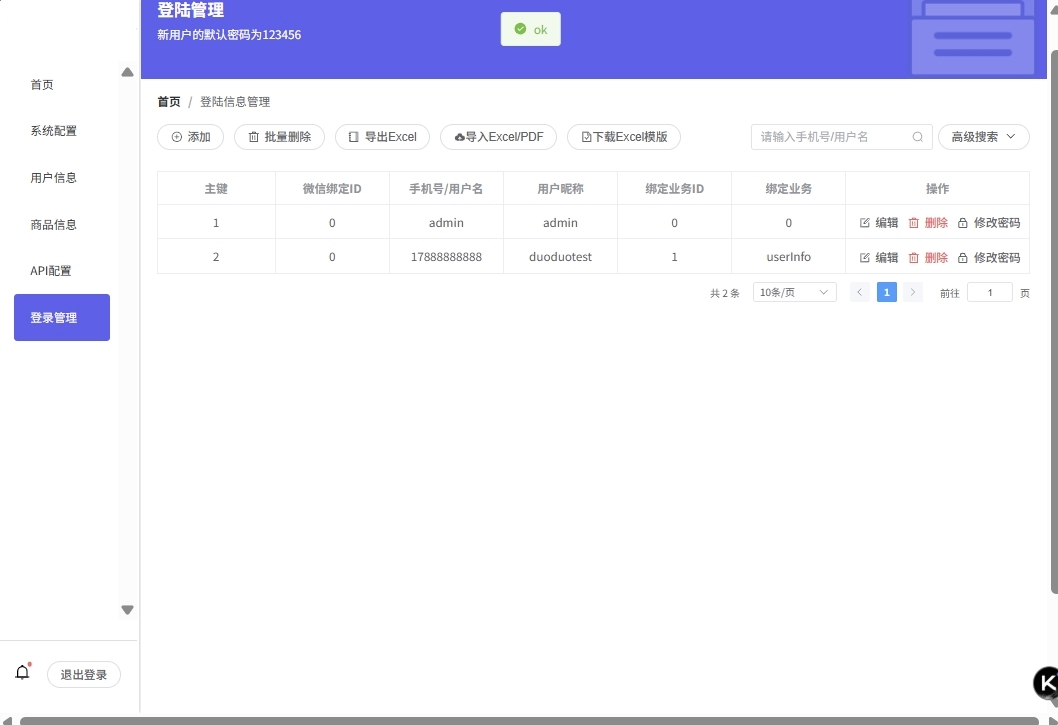Click the 导出Excel button
1058x725 pixels.
pyautogui.click(x=382, y=137)
